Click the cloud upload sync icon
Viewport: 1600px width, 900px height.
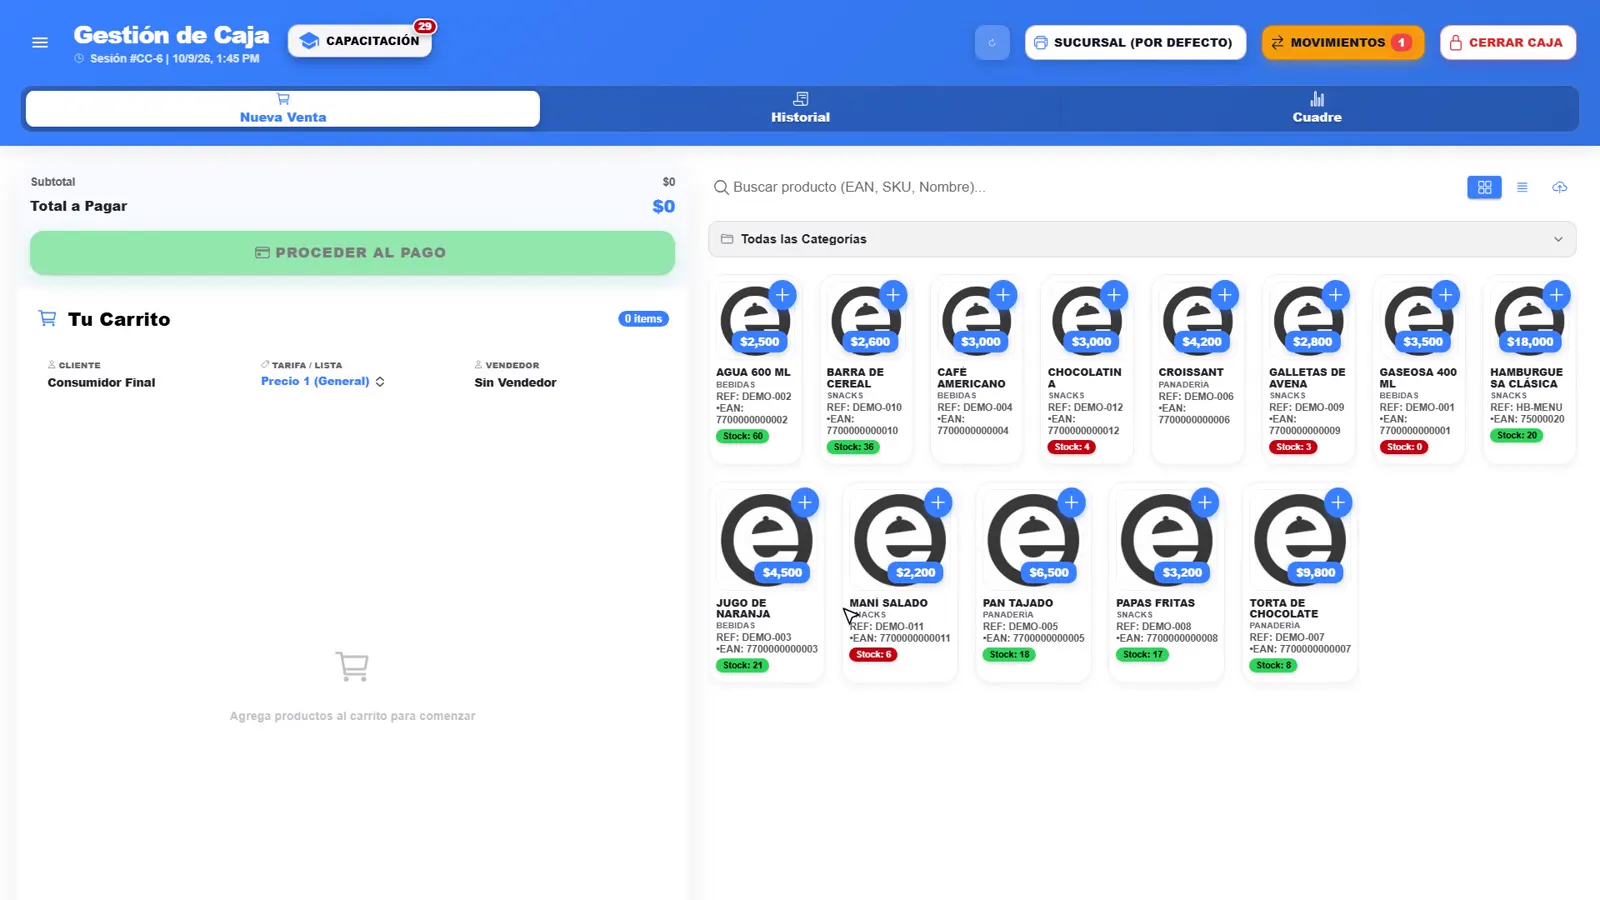point(1559,187)
